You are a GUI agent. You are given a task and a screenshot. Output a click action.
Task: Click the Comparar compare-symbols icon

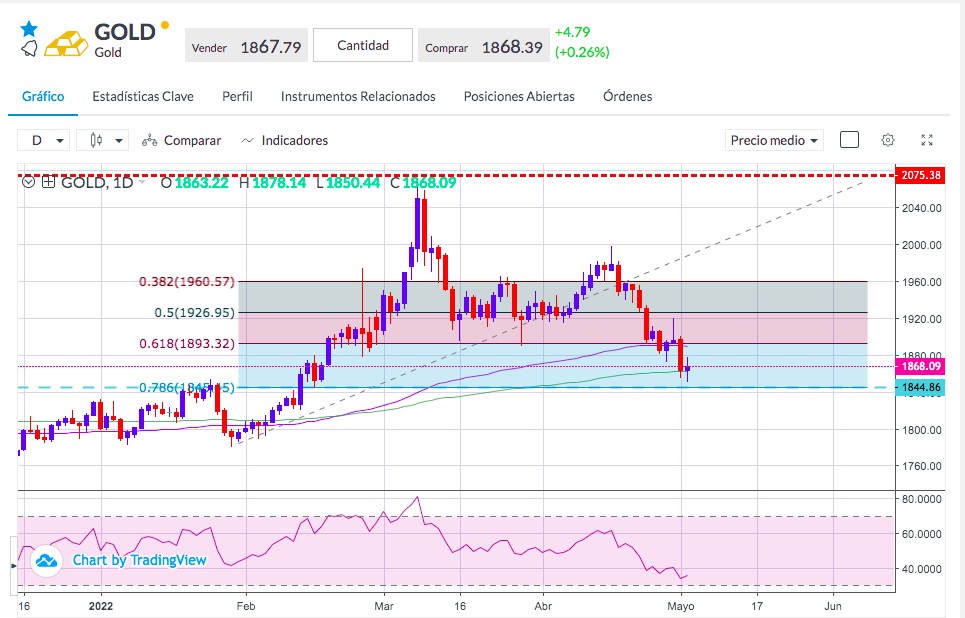coord(150,140)
